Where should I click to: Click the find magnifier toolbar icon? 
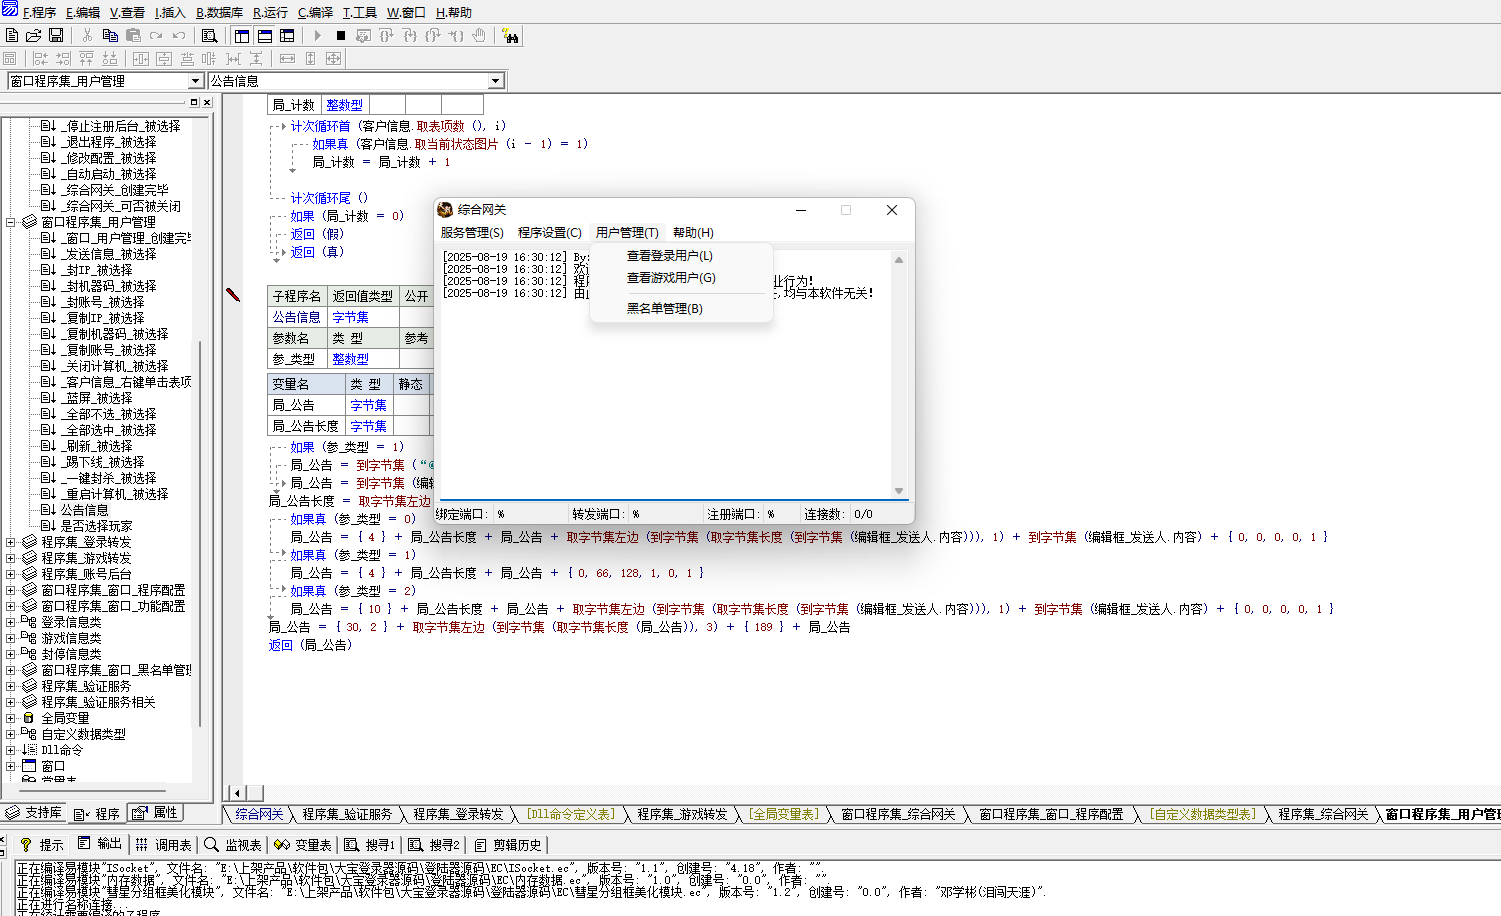209,36
